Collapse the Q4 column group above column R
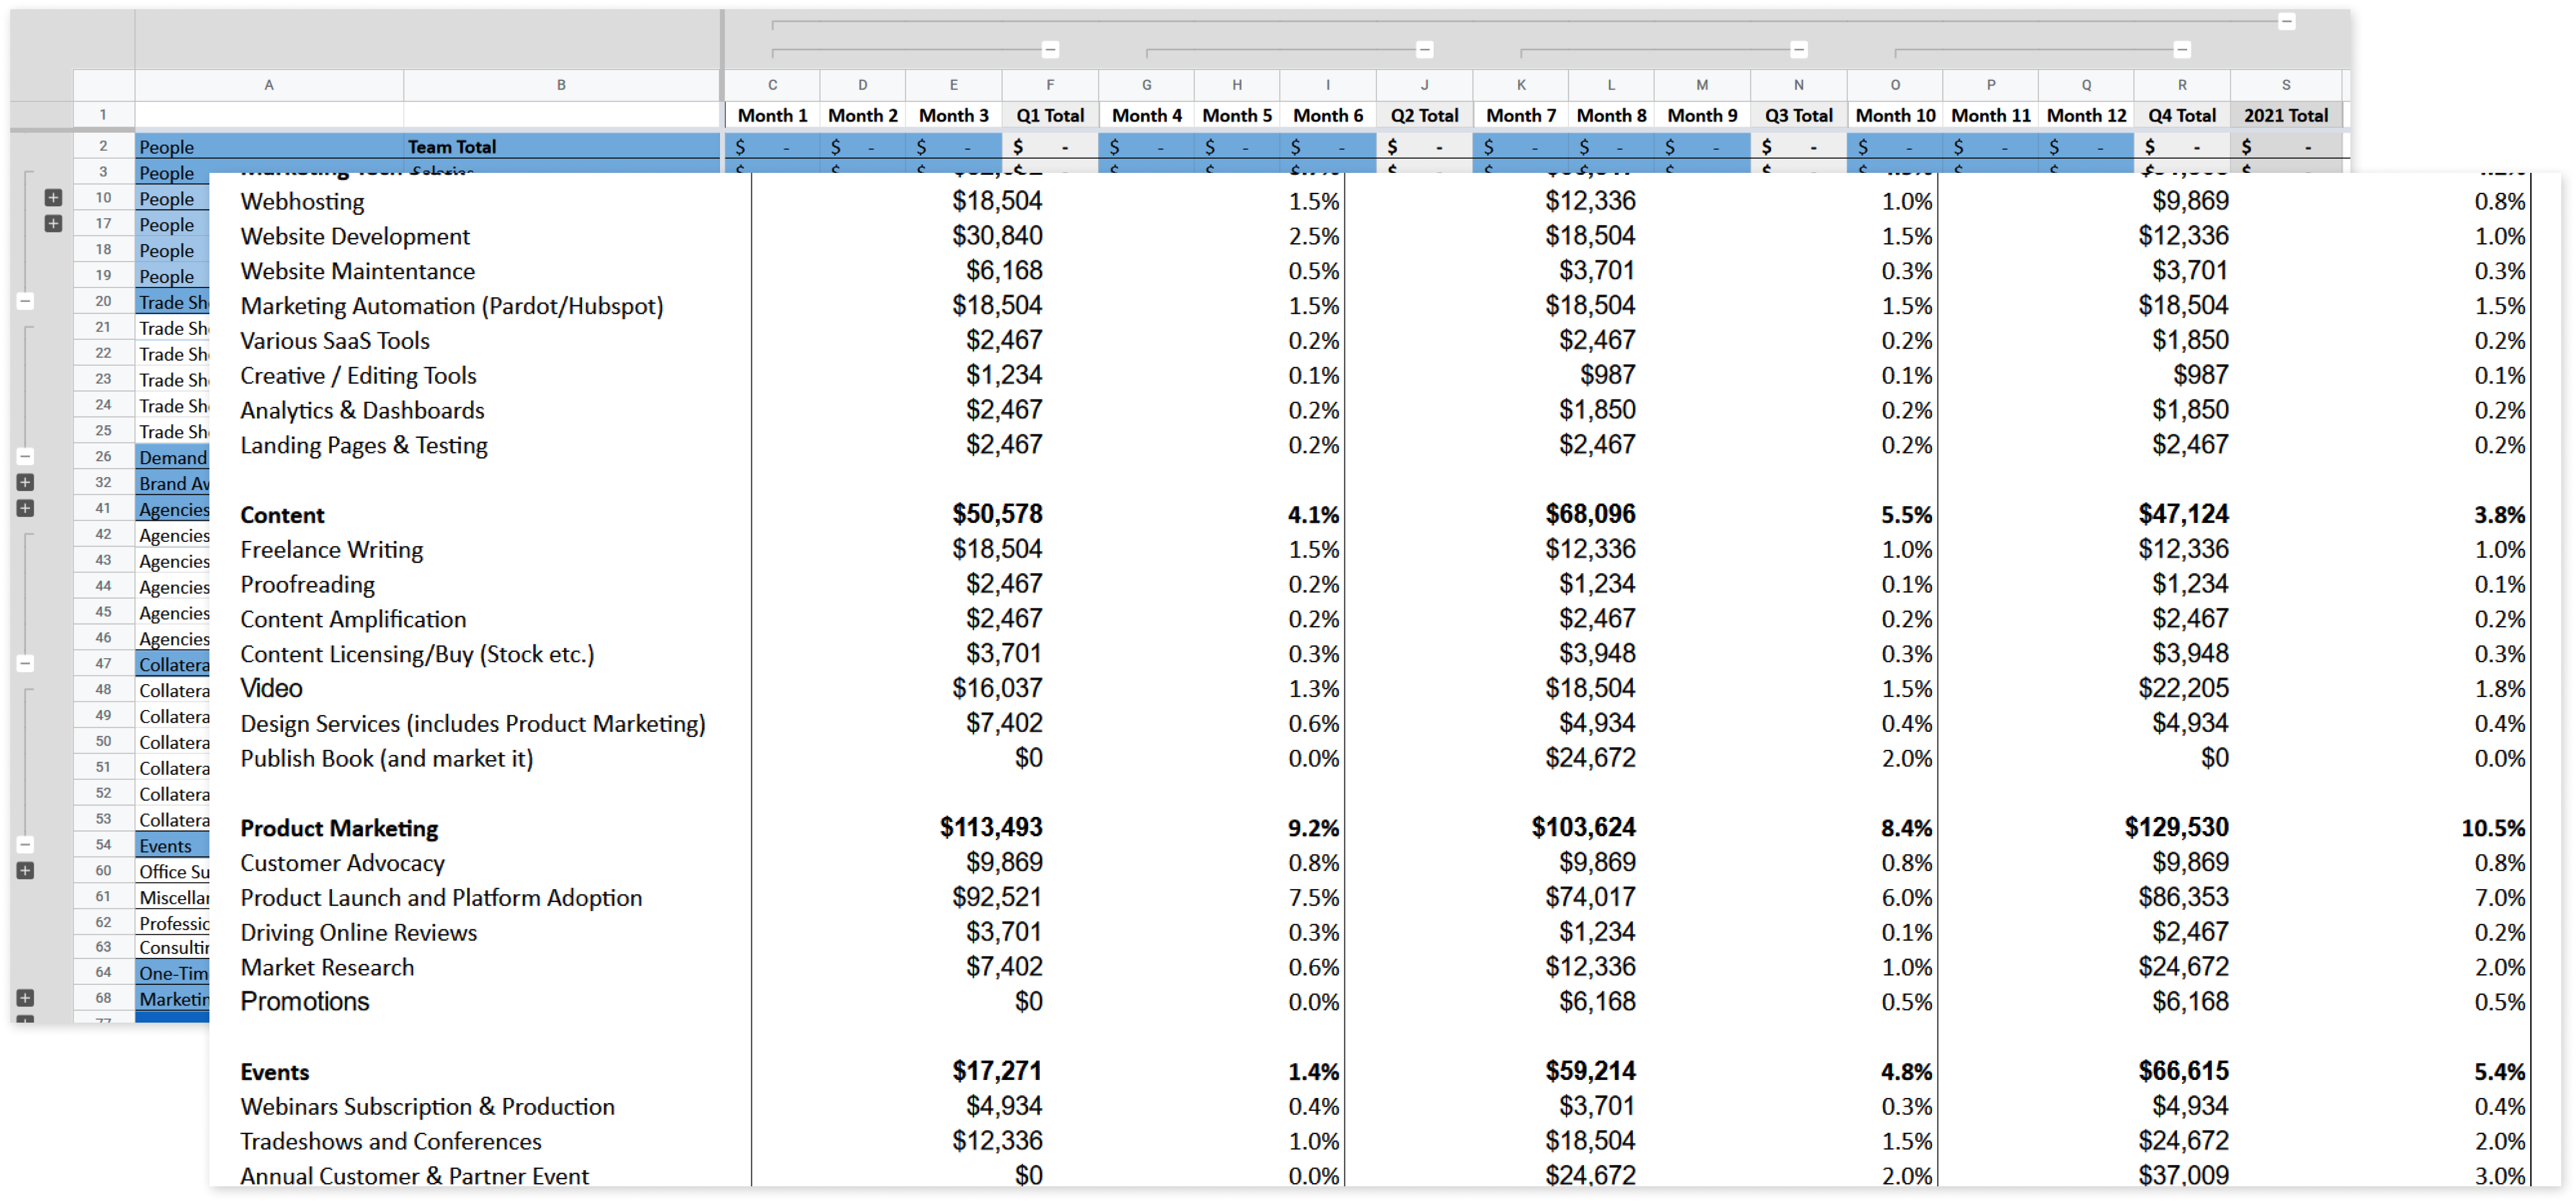The width and height of the screenshot is (2576, 1202). (2182, 49)
